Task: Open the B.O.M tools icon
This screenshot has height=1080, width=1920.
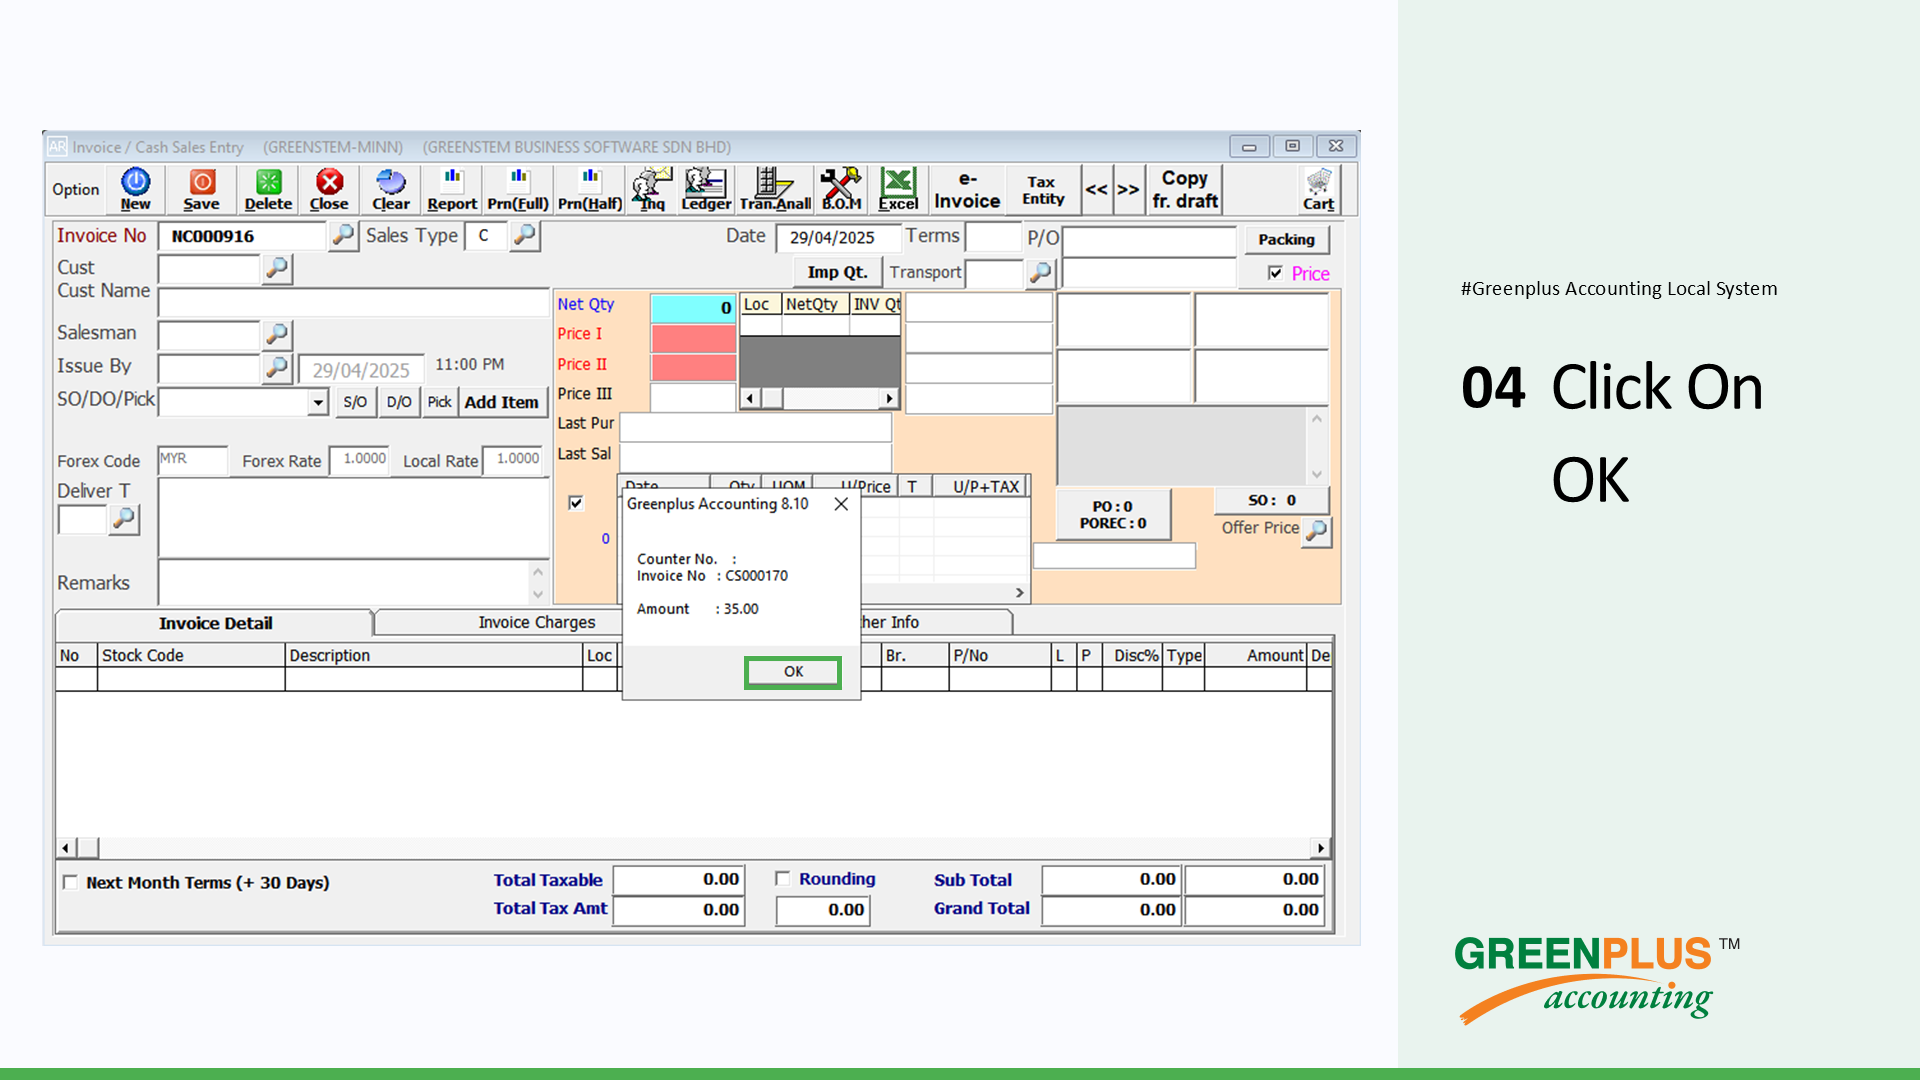Action: [841, 189]
